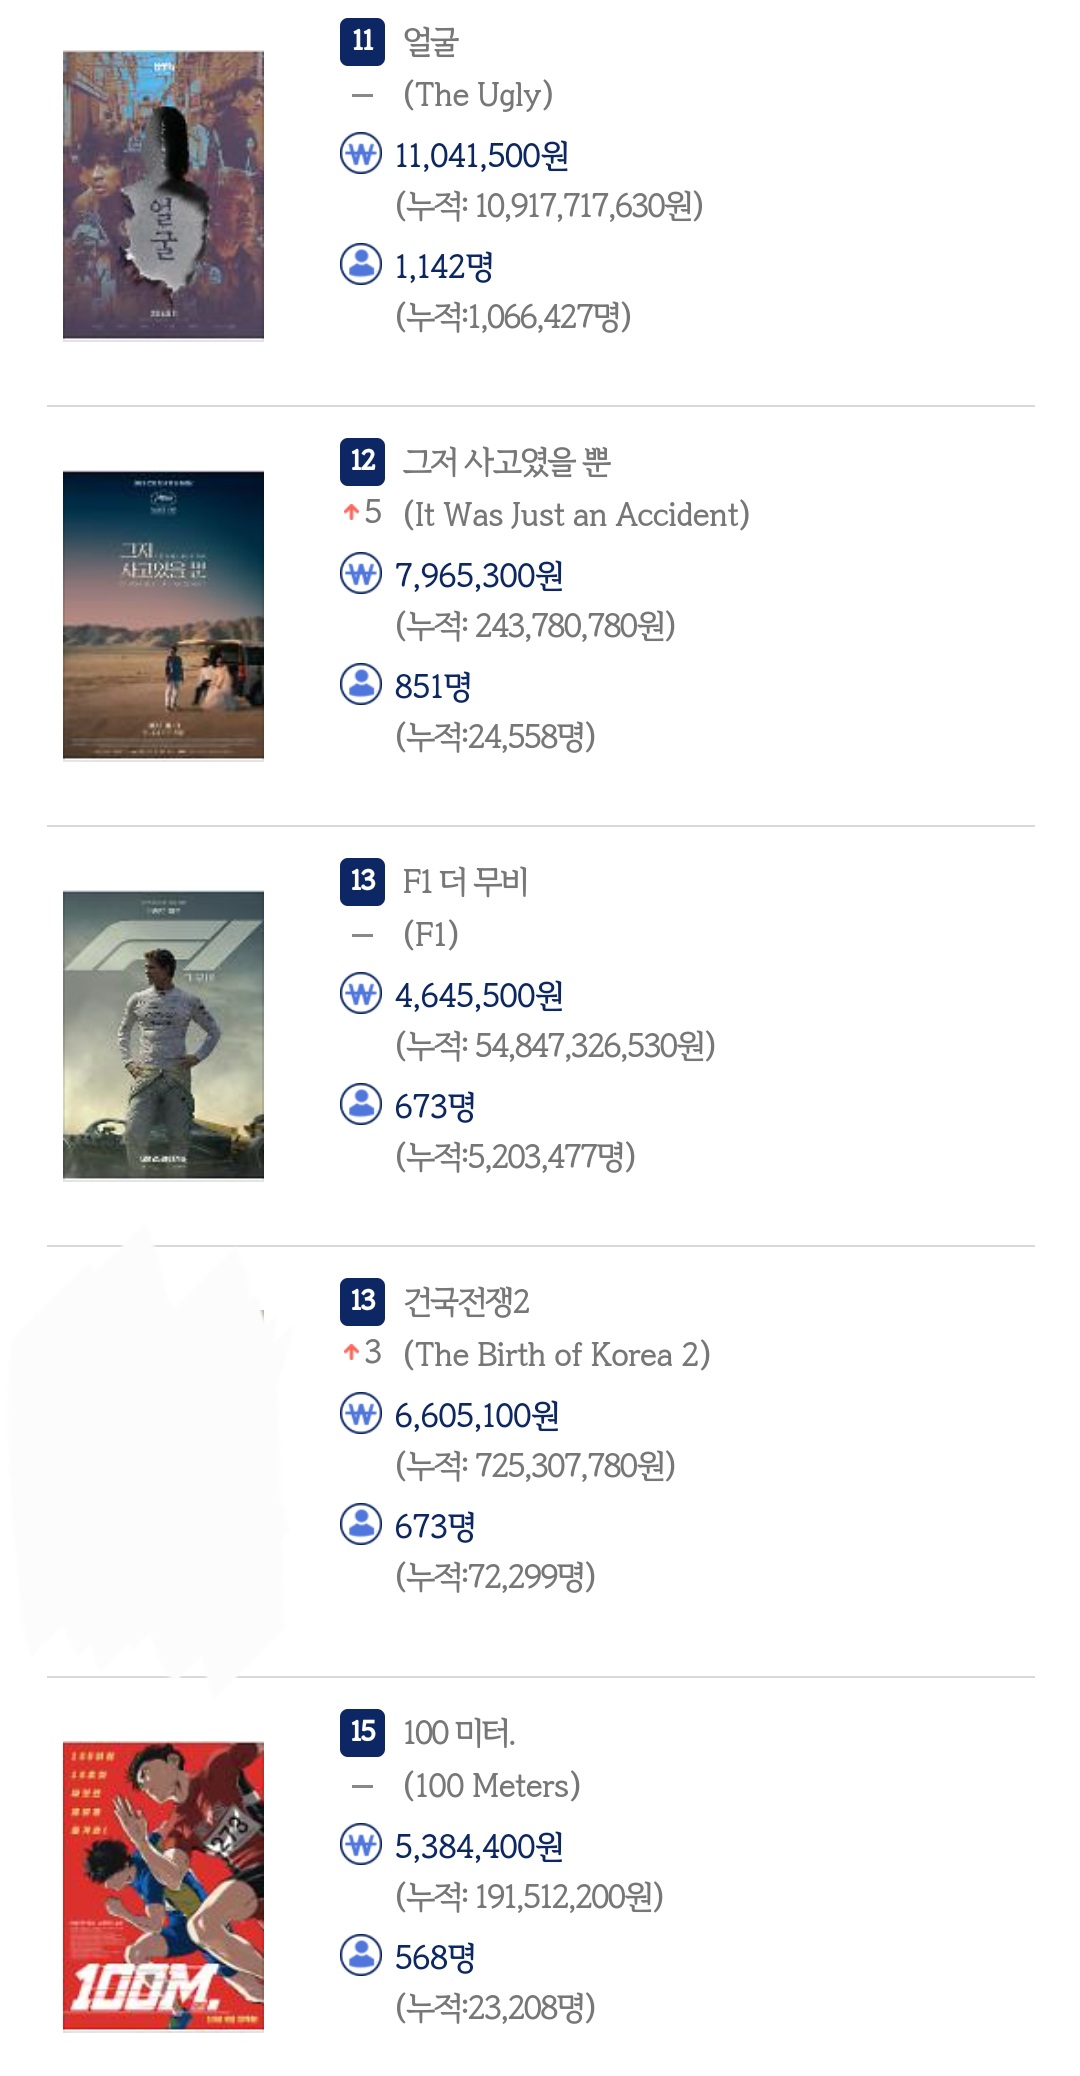Viewport: 1080px width, 2076px height.
Task: Click the won icon for The Ugly revenue
Action: pos(361,154)
